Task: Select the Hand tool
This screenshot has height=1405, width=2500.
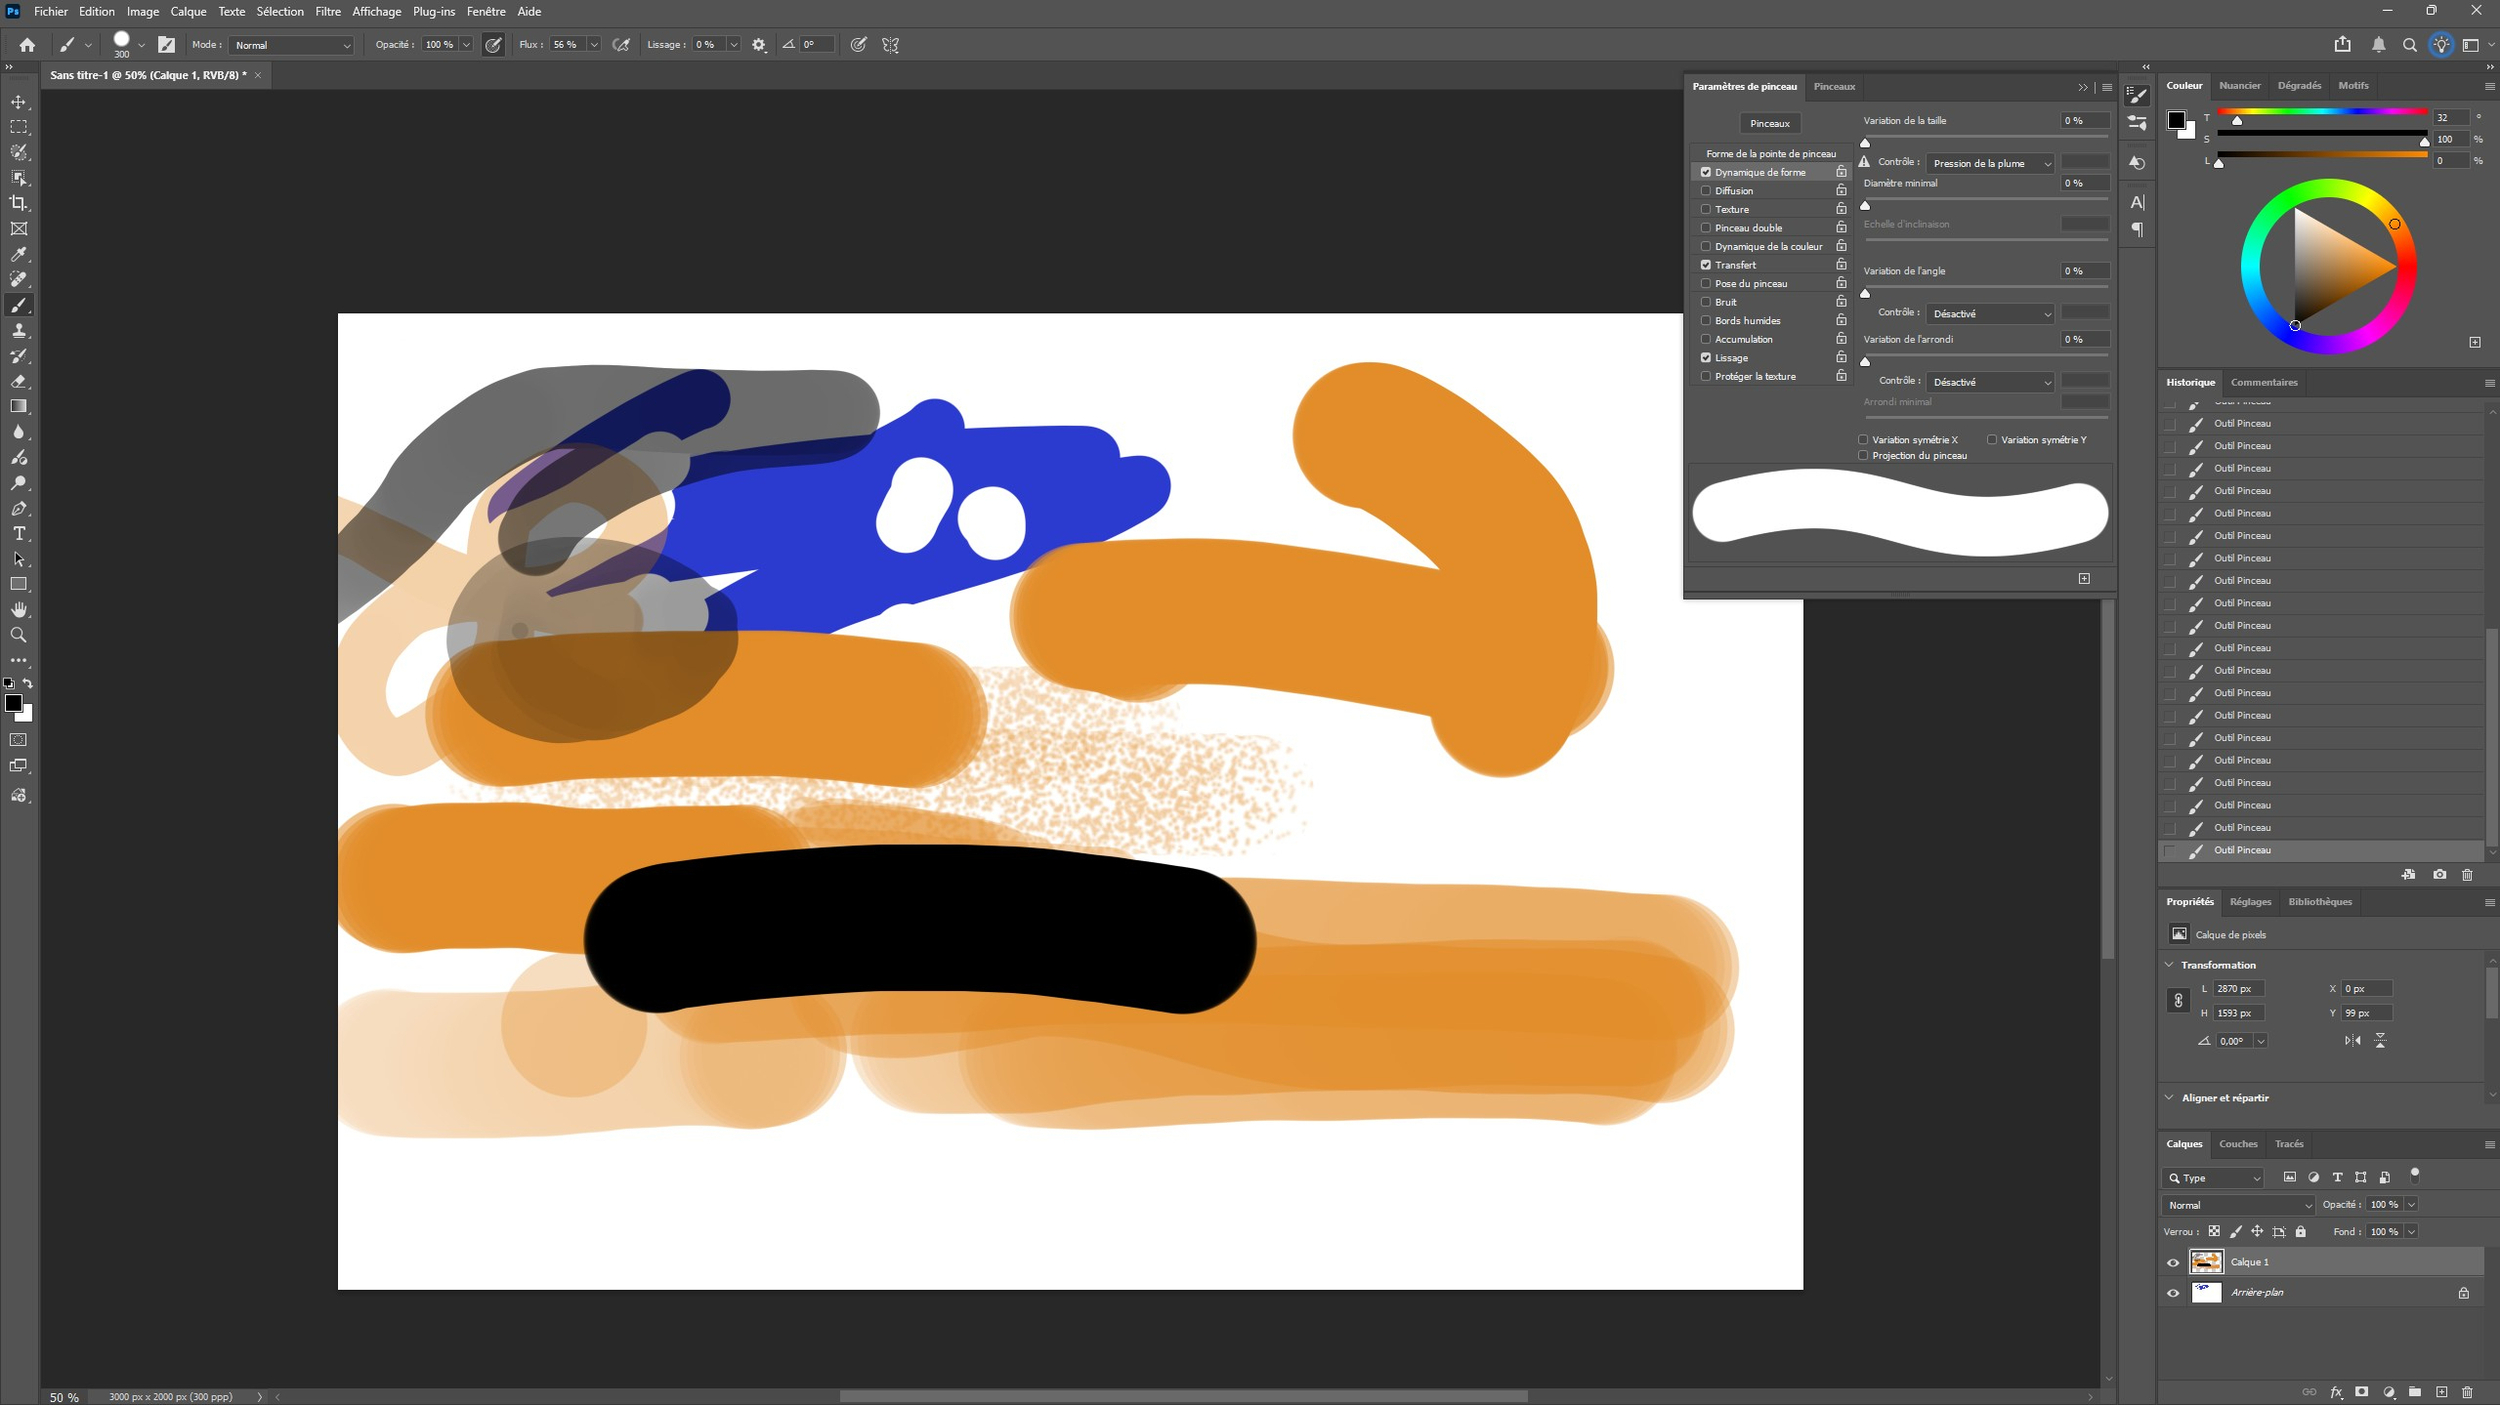Action: coord(19,610)
